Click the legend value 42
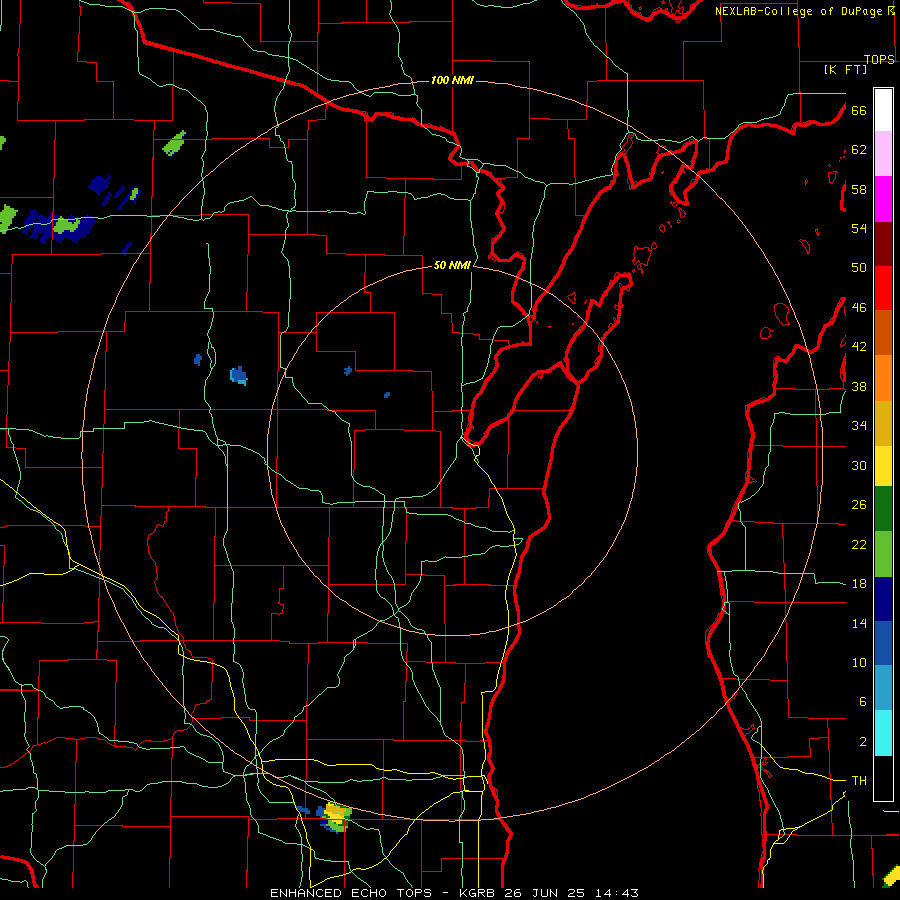The width and height of the screenshot is (900, 900). [x=859, y=347]
